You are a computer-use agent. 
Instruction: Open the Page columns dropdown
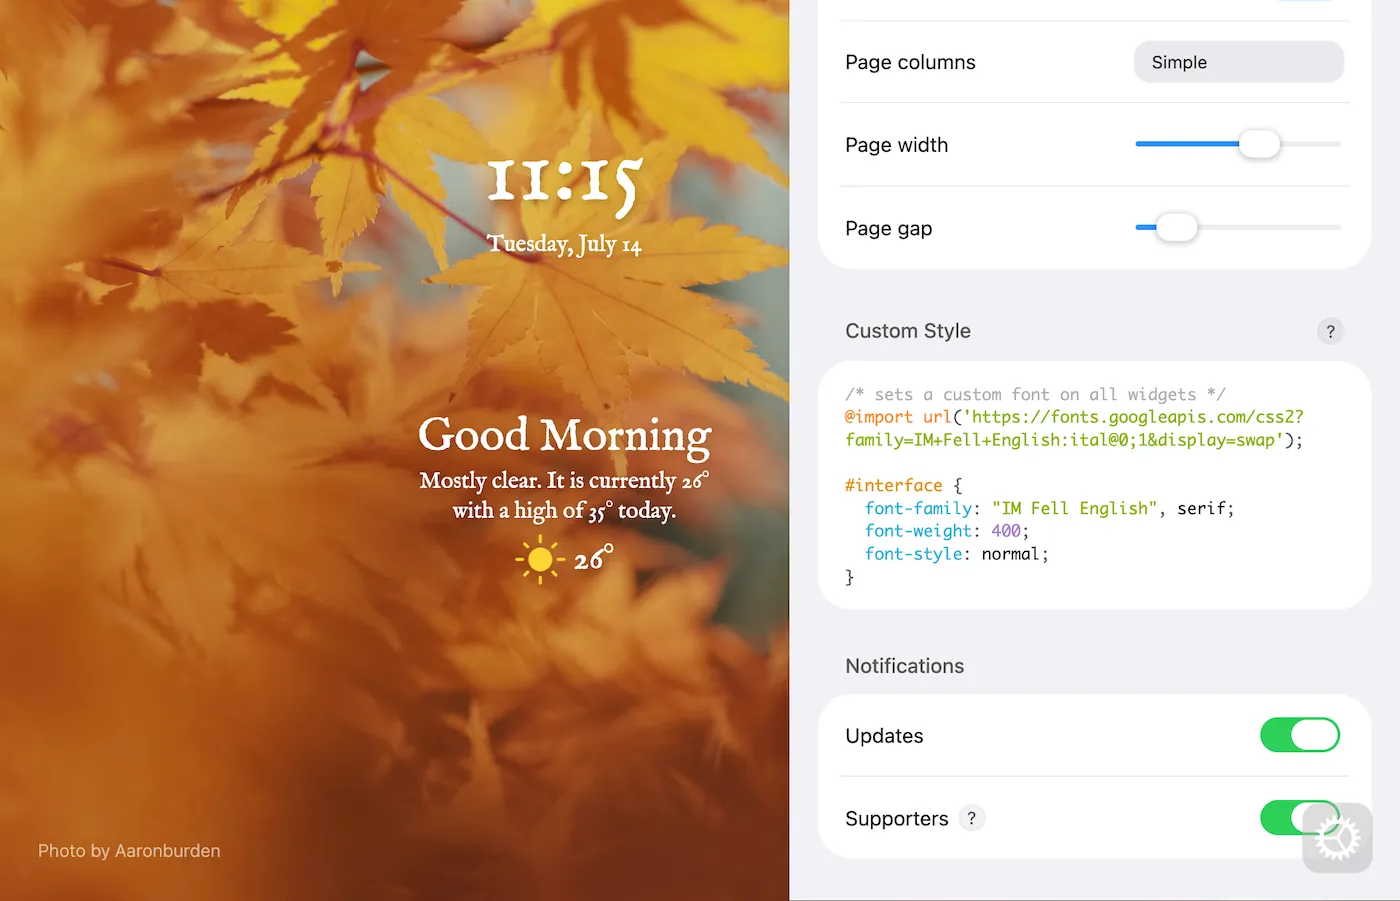1238,62
